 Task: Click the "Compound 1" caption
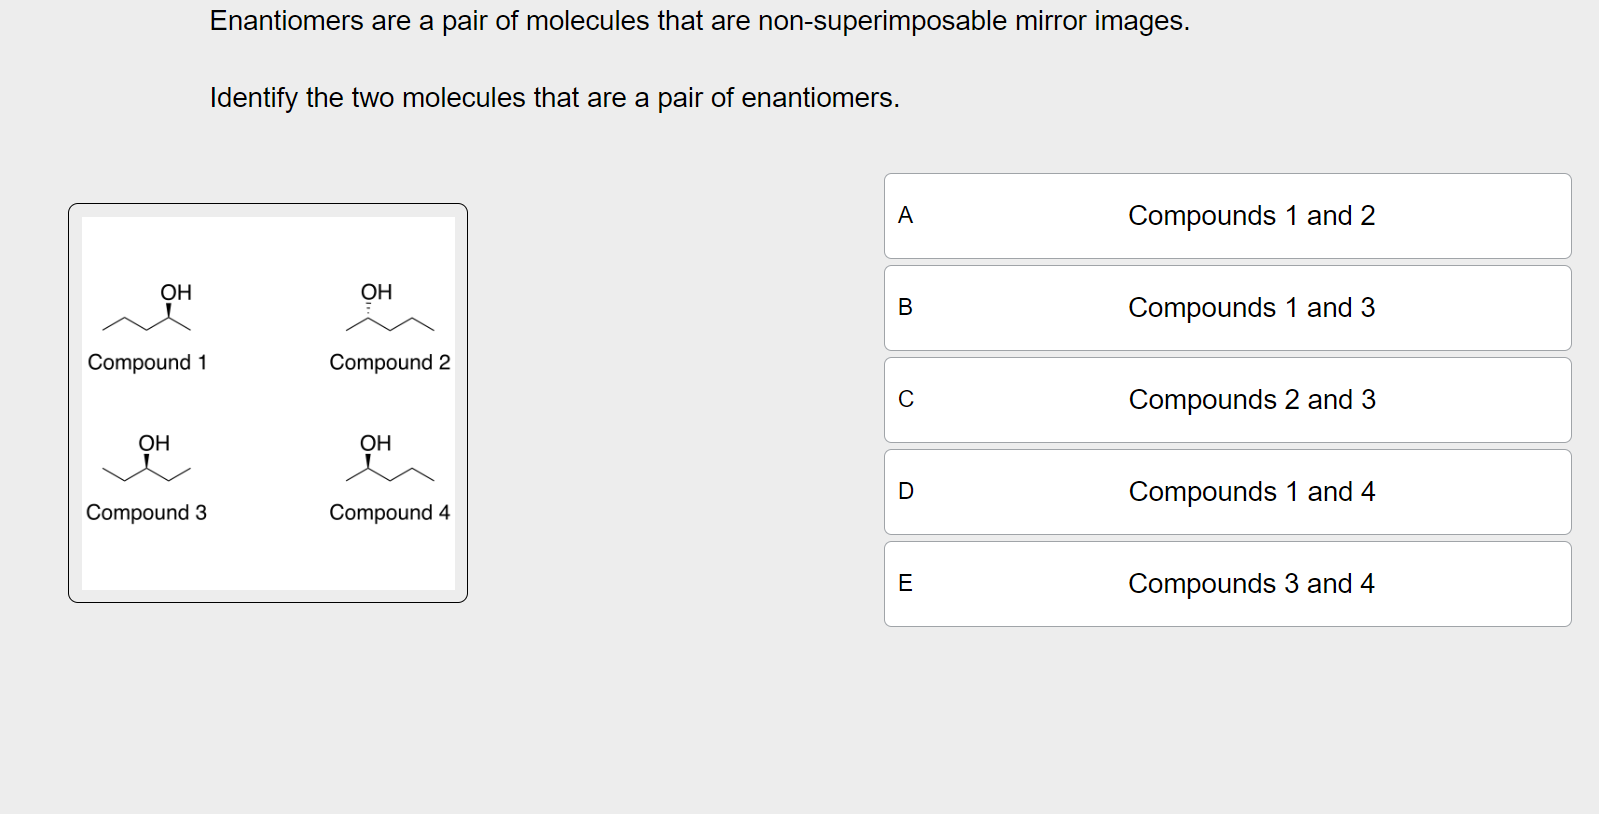(147, 362)
